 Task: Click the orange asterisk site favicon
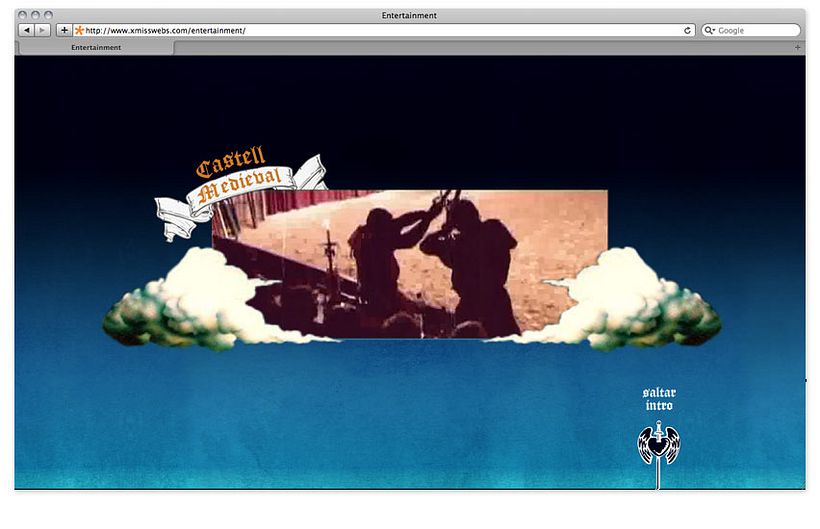tap(79, 30)
